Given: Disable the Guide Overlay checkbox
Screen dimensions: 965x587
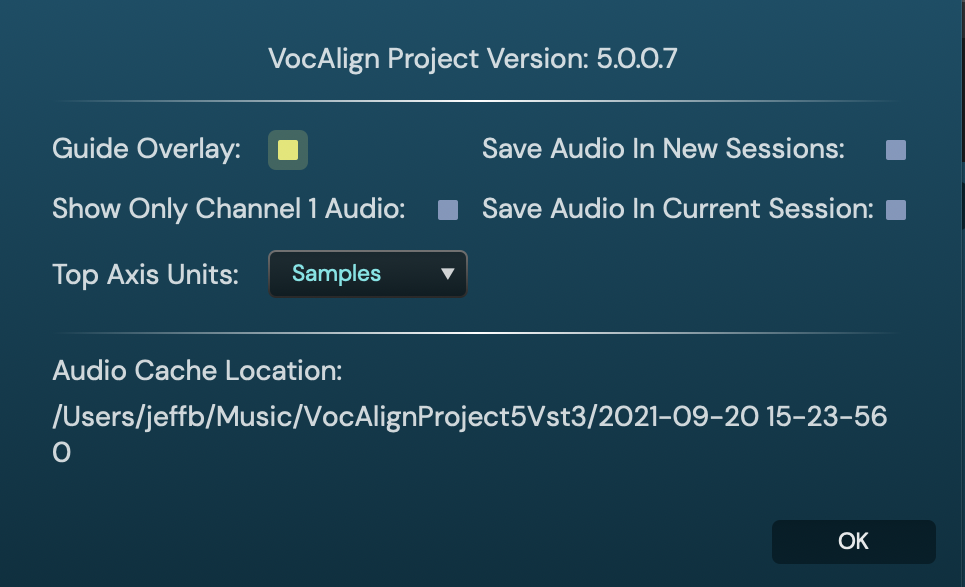Looking at the screenshot, I should [288, 150].
